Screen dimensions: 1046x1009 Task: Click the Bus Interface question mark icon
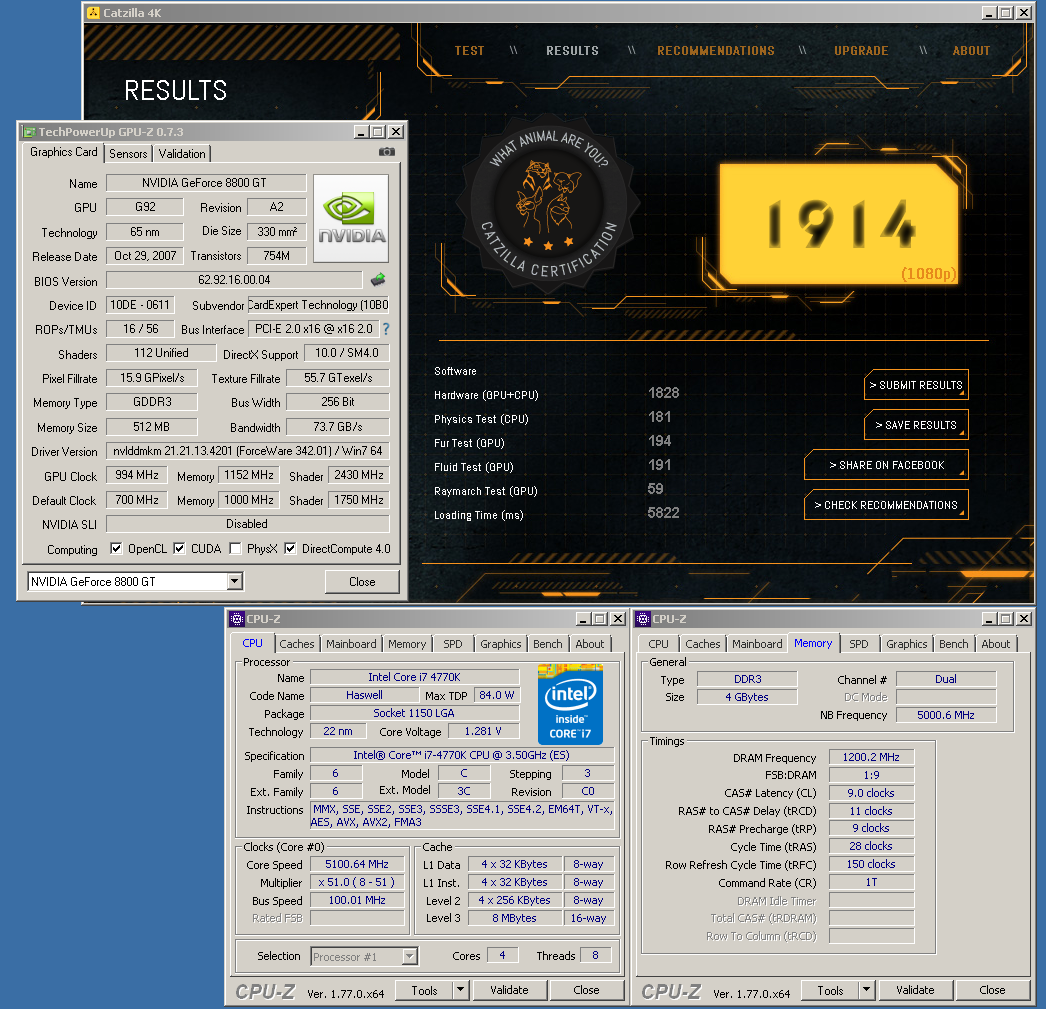pos(386,329)
